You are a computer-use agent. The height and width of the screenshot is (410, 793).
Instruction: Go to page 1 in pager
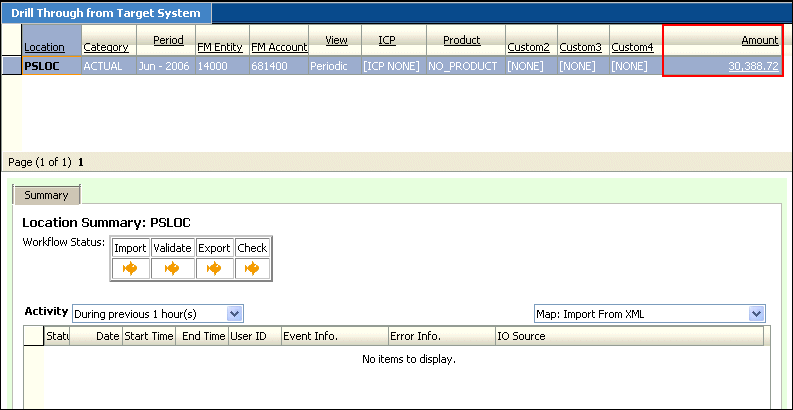(x=81, y=163)
